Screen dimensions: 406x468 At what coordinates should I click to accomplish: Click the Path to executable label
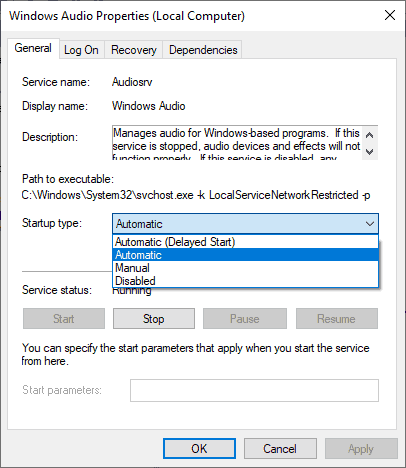68,179
